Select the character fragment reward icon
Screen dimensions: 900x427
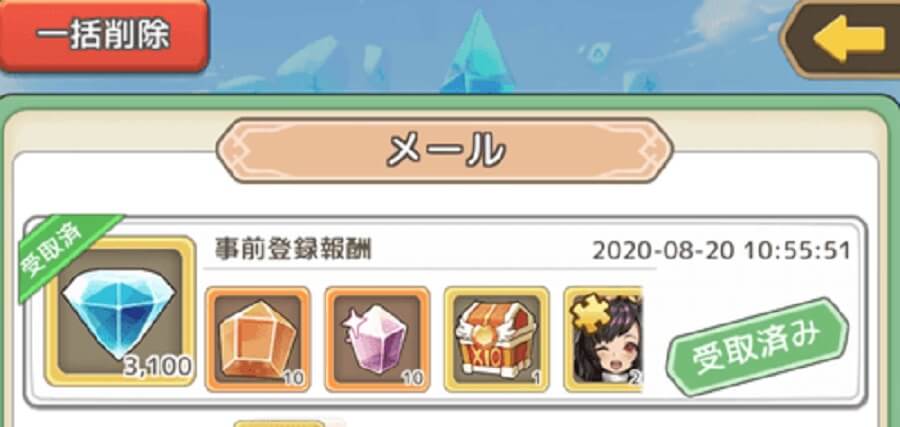(x=603, y=339)
